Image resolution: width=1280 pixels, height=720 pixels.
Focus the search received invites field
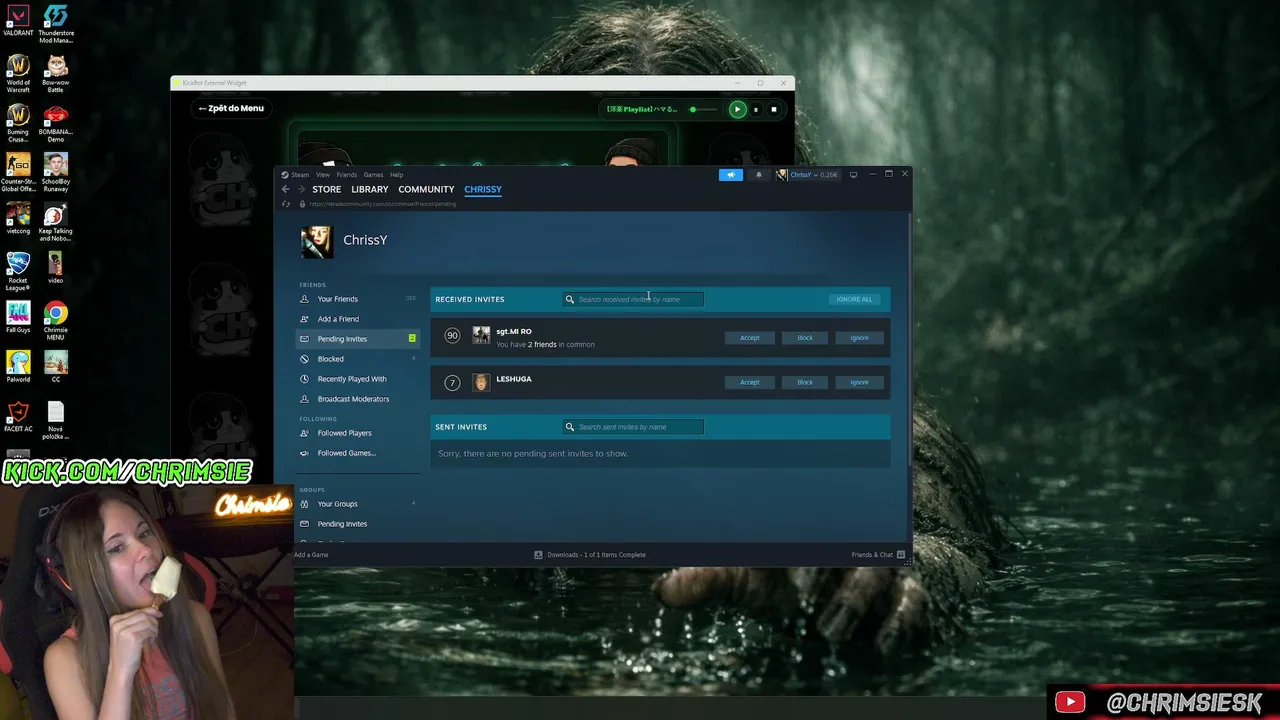point(633,299)
